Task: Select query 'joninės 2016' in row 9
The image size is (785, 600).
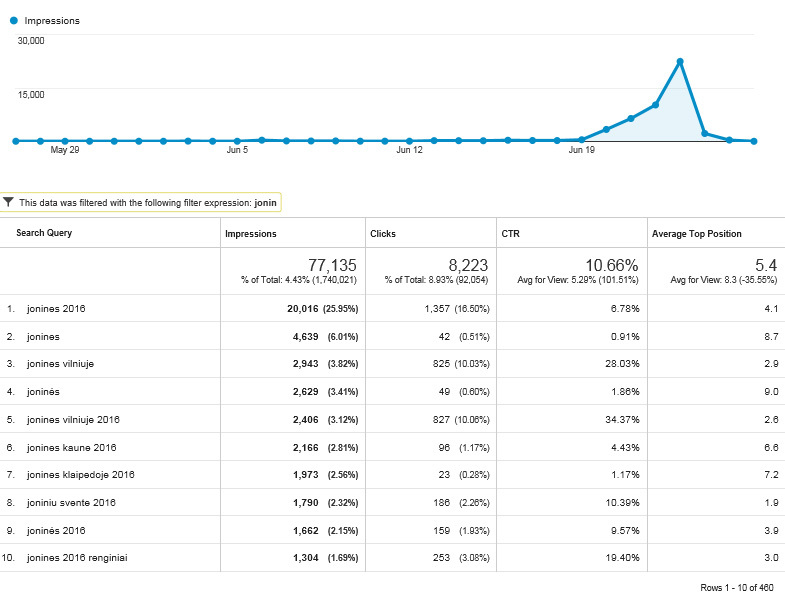Action: (x=56, y=531)
